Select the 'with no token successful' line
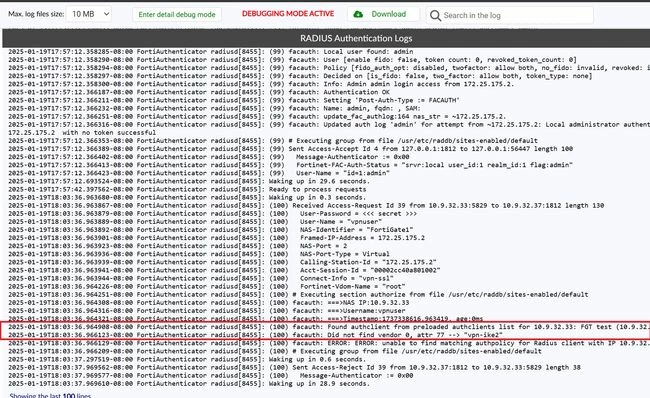 (x=82, y=133)
